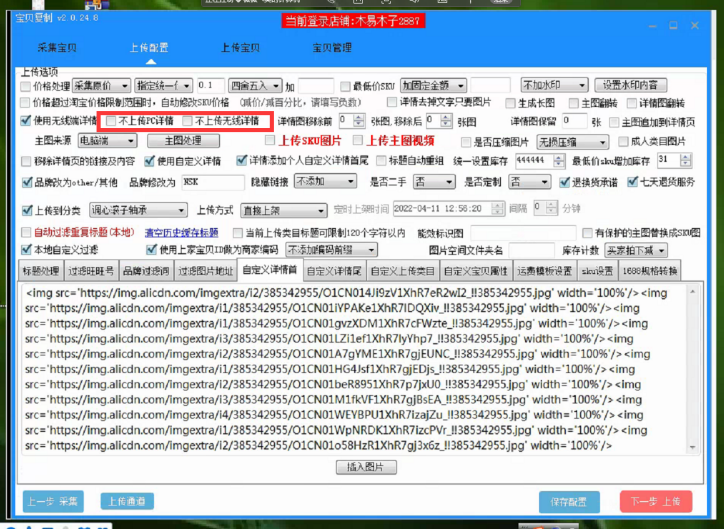Enable 最低价SKU checkbox
The width and height of the screenshot is (724, 529).
click(345, 86)
